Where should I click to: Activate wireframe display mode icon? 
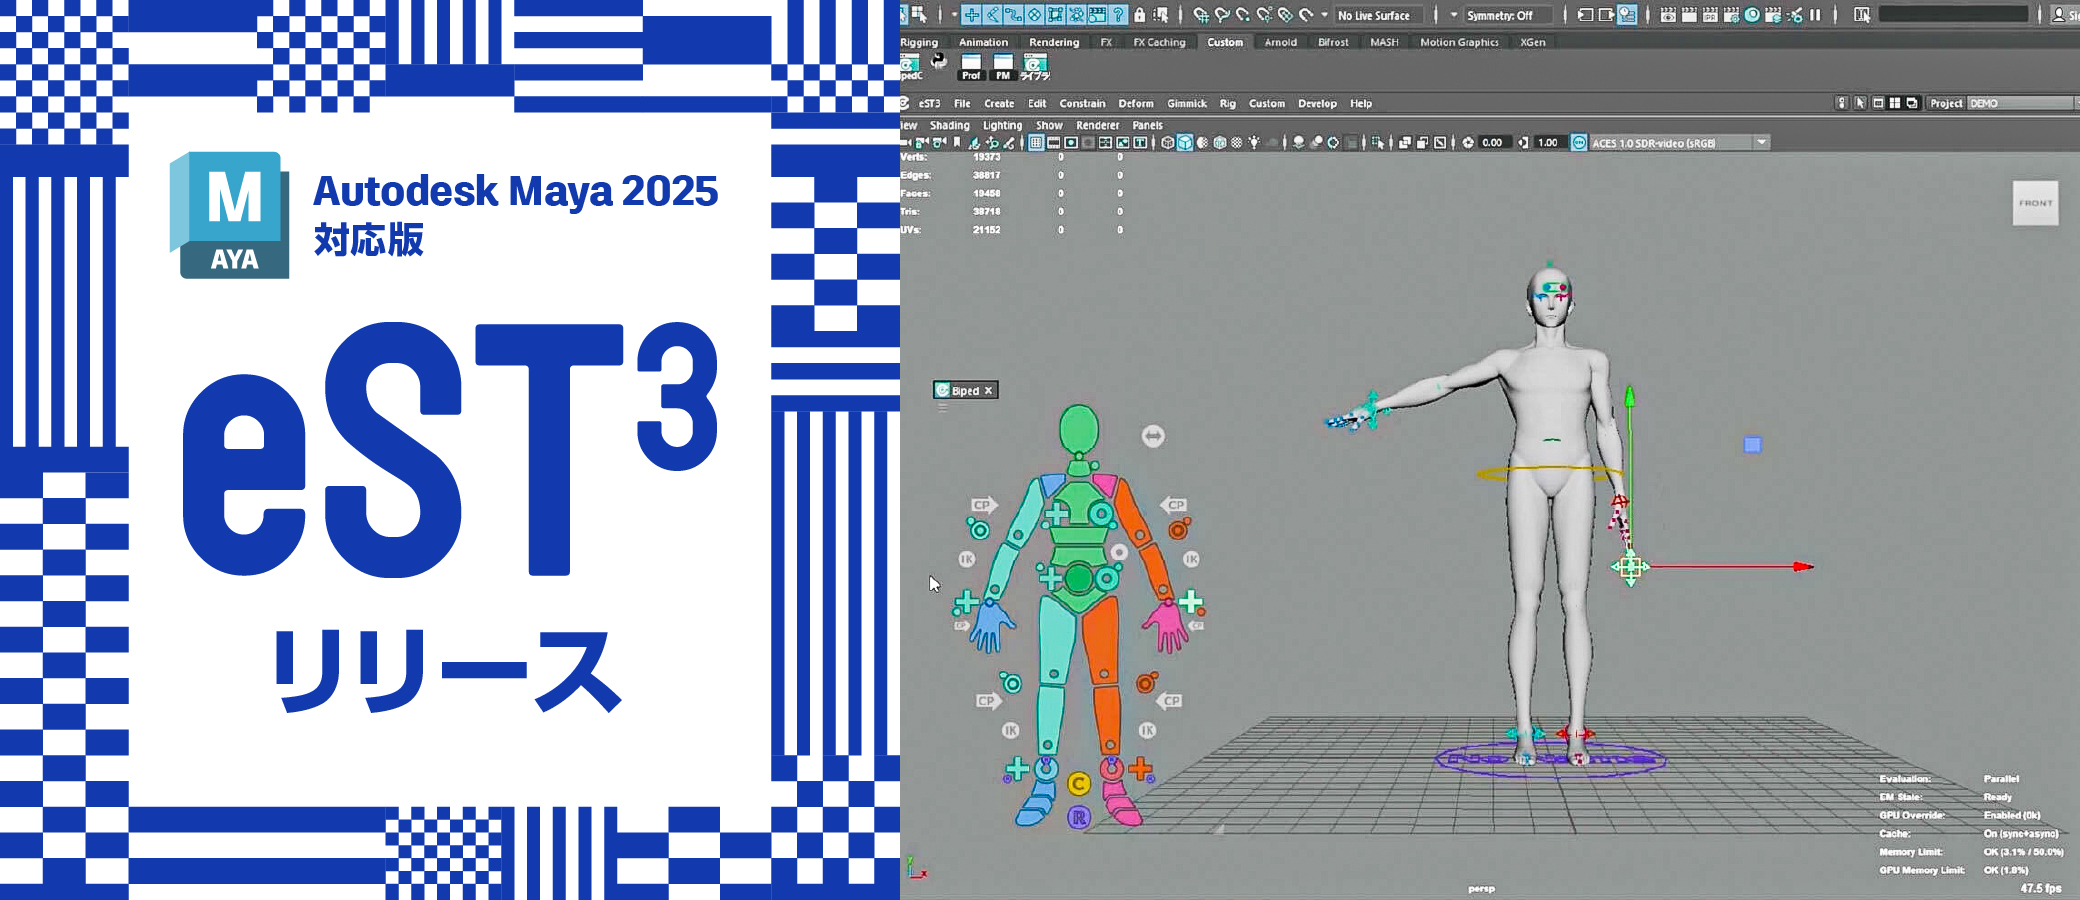click(x=1168, y=142)
